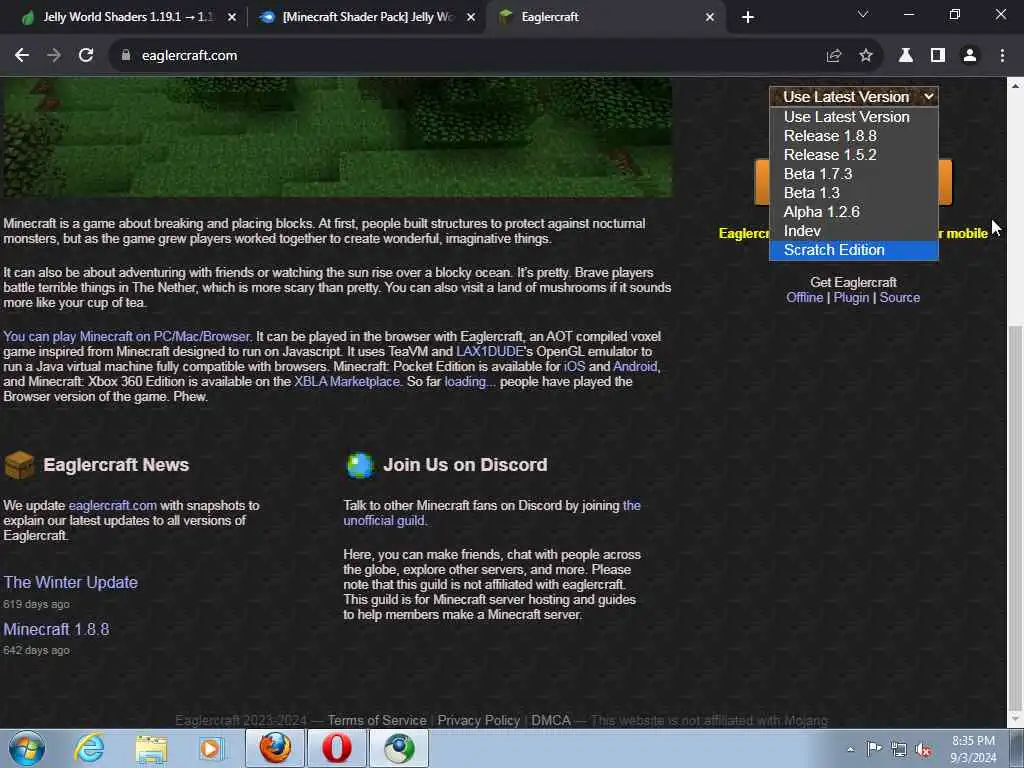The height and width of the screenshot is (768, 1024).
Task: Select Alpha 1.2.6 version option
Action: 854,212
